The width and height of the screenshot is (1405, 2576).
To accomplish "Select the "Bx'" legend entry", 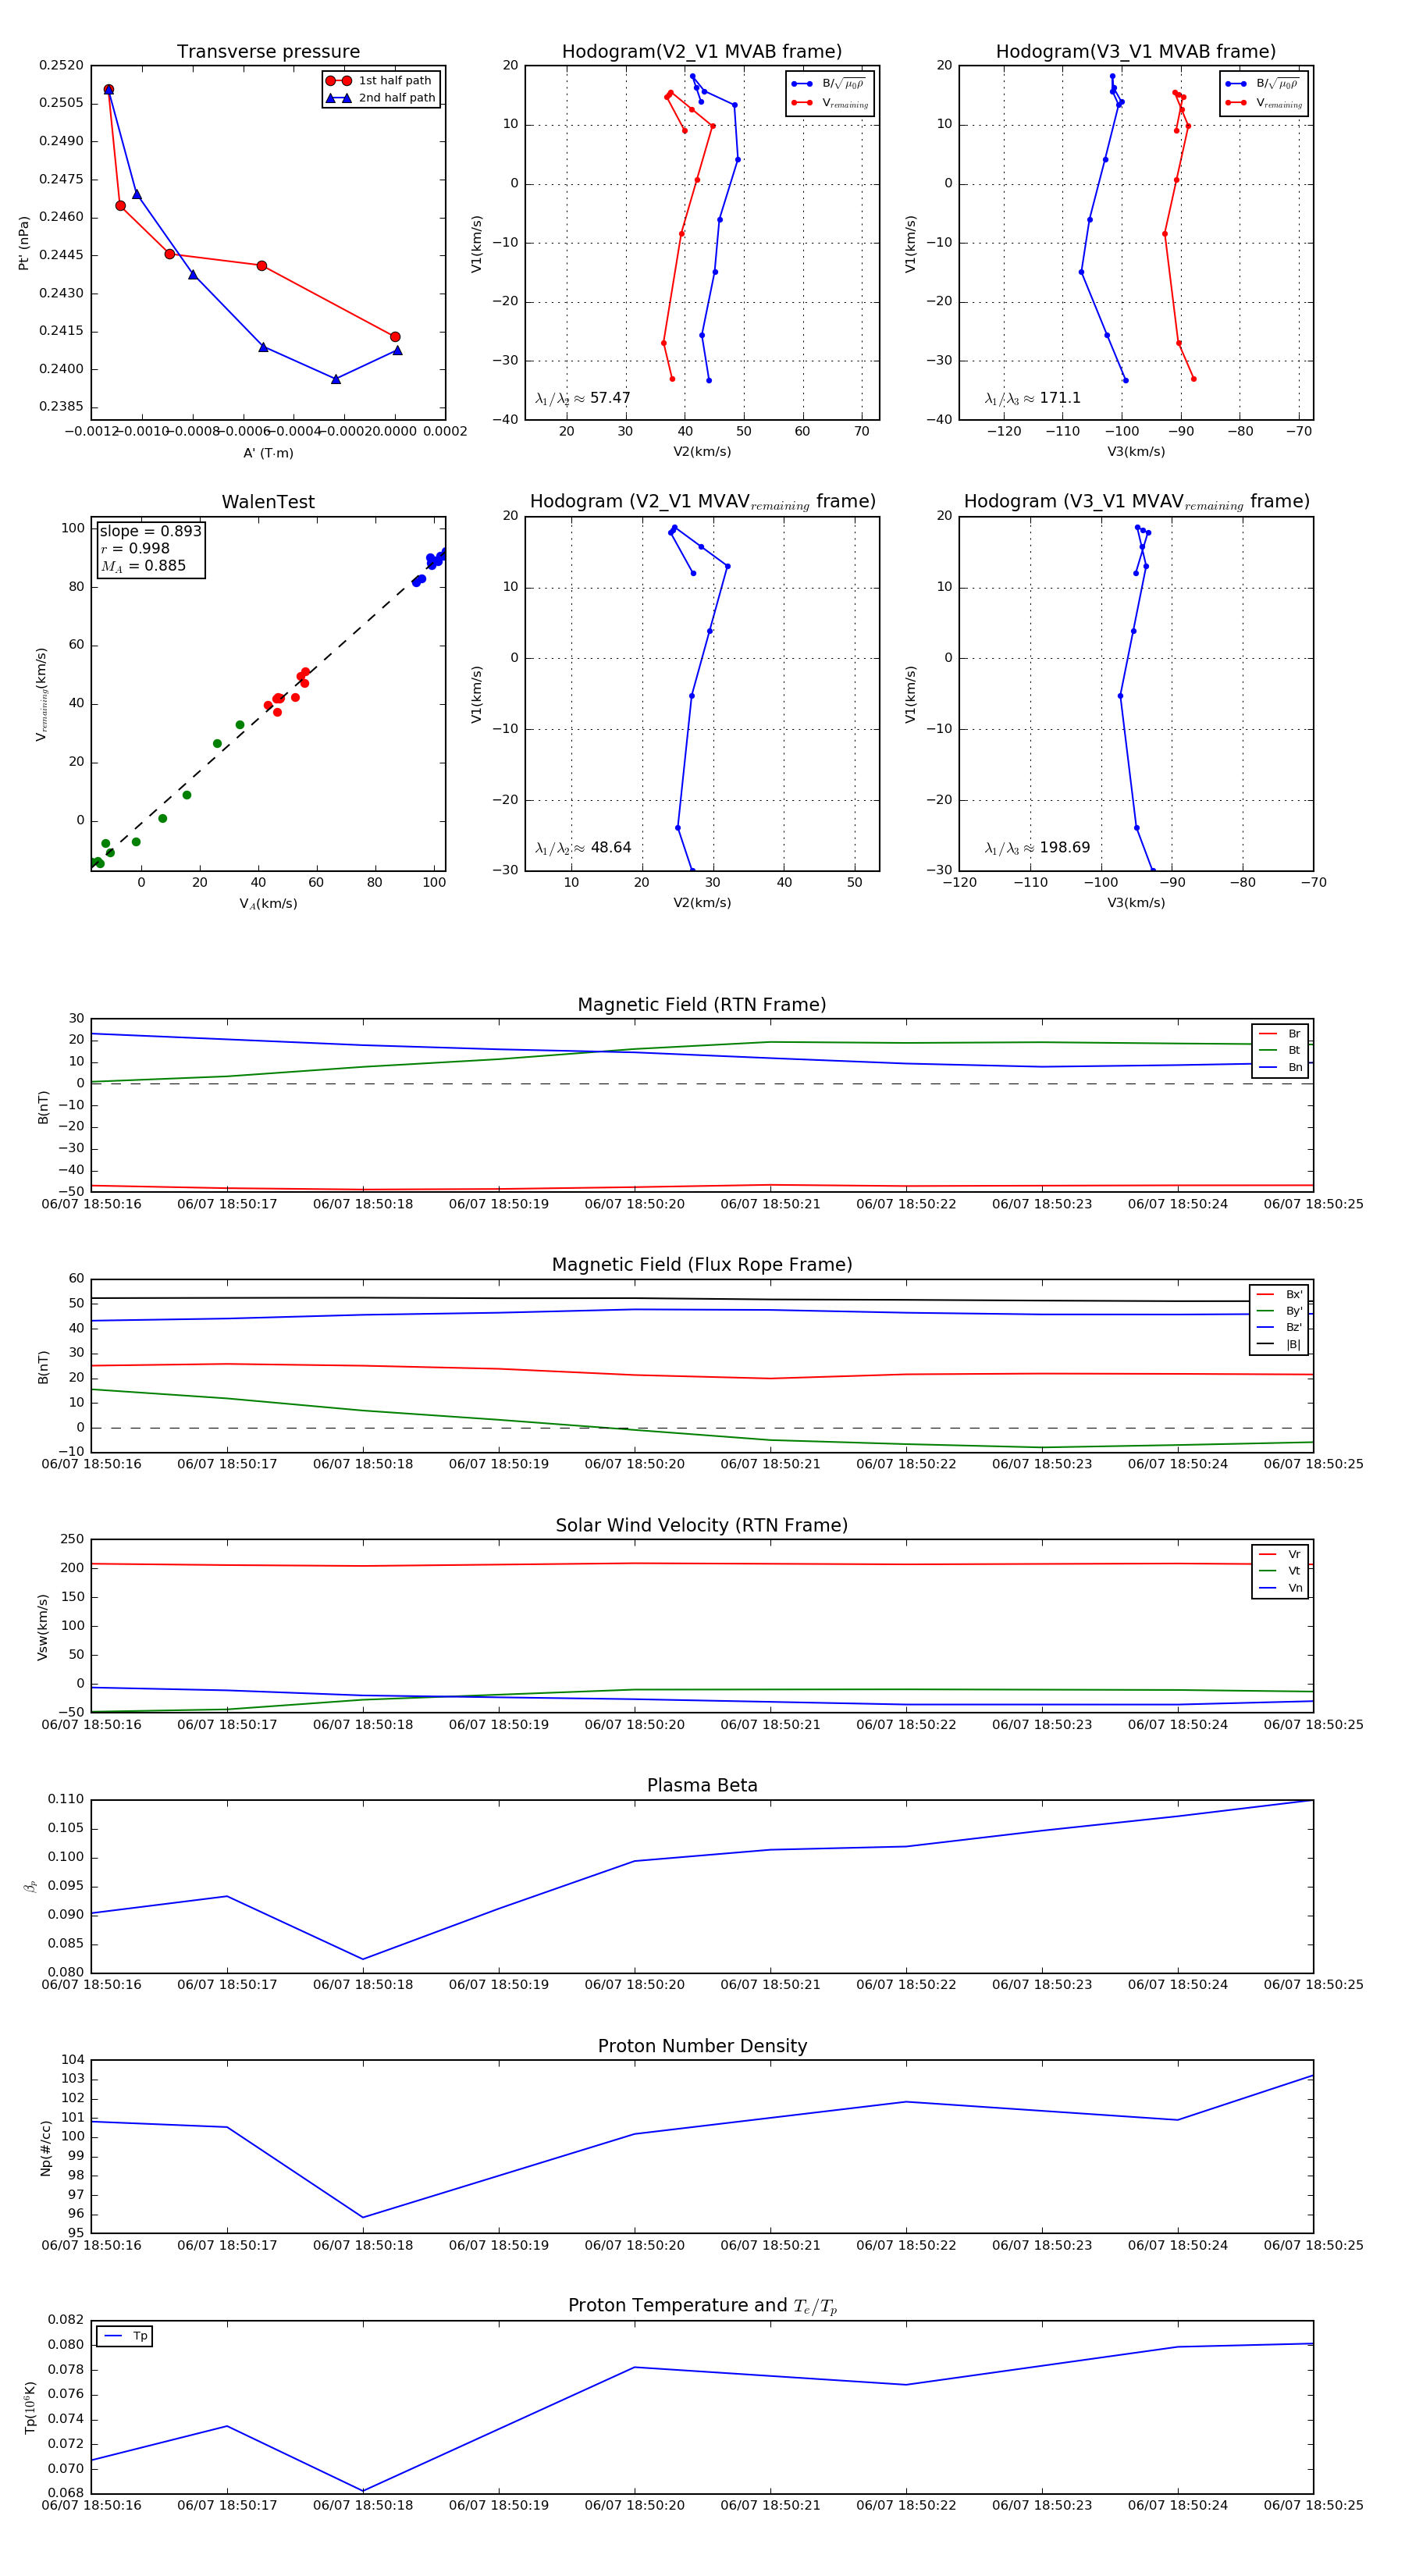I will click(1279, 1294).
